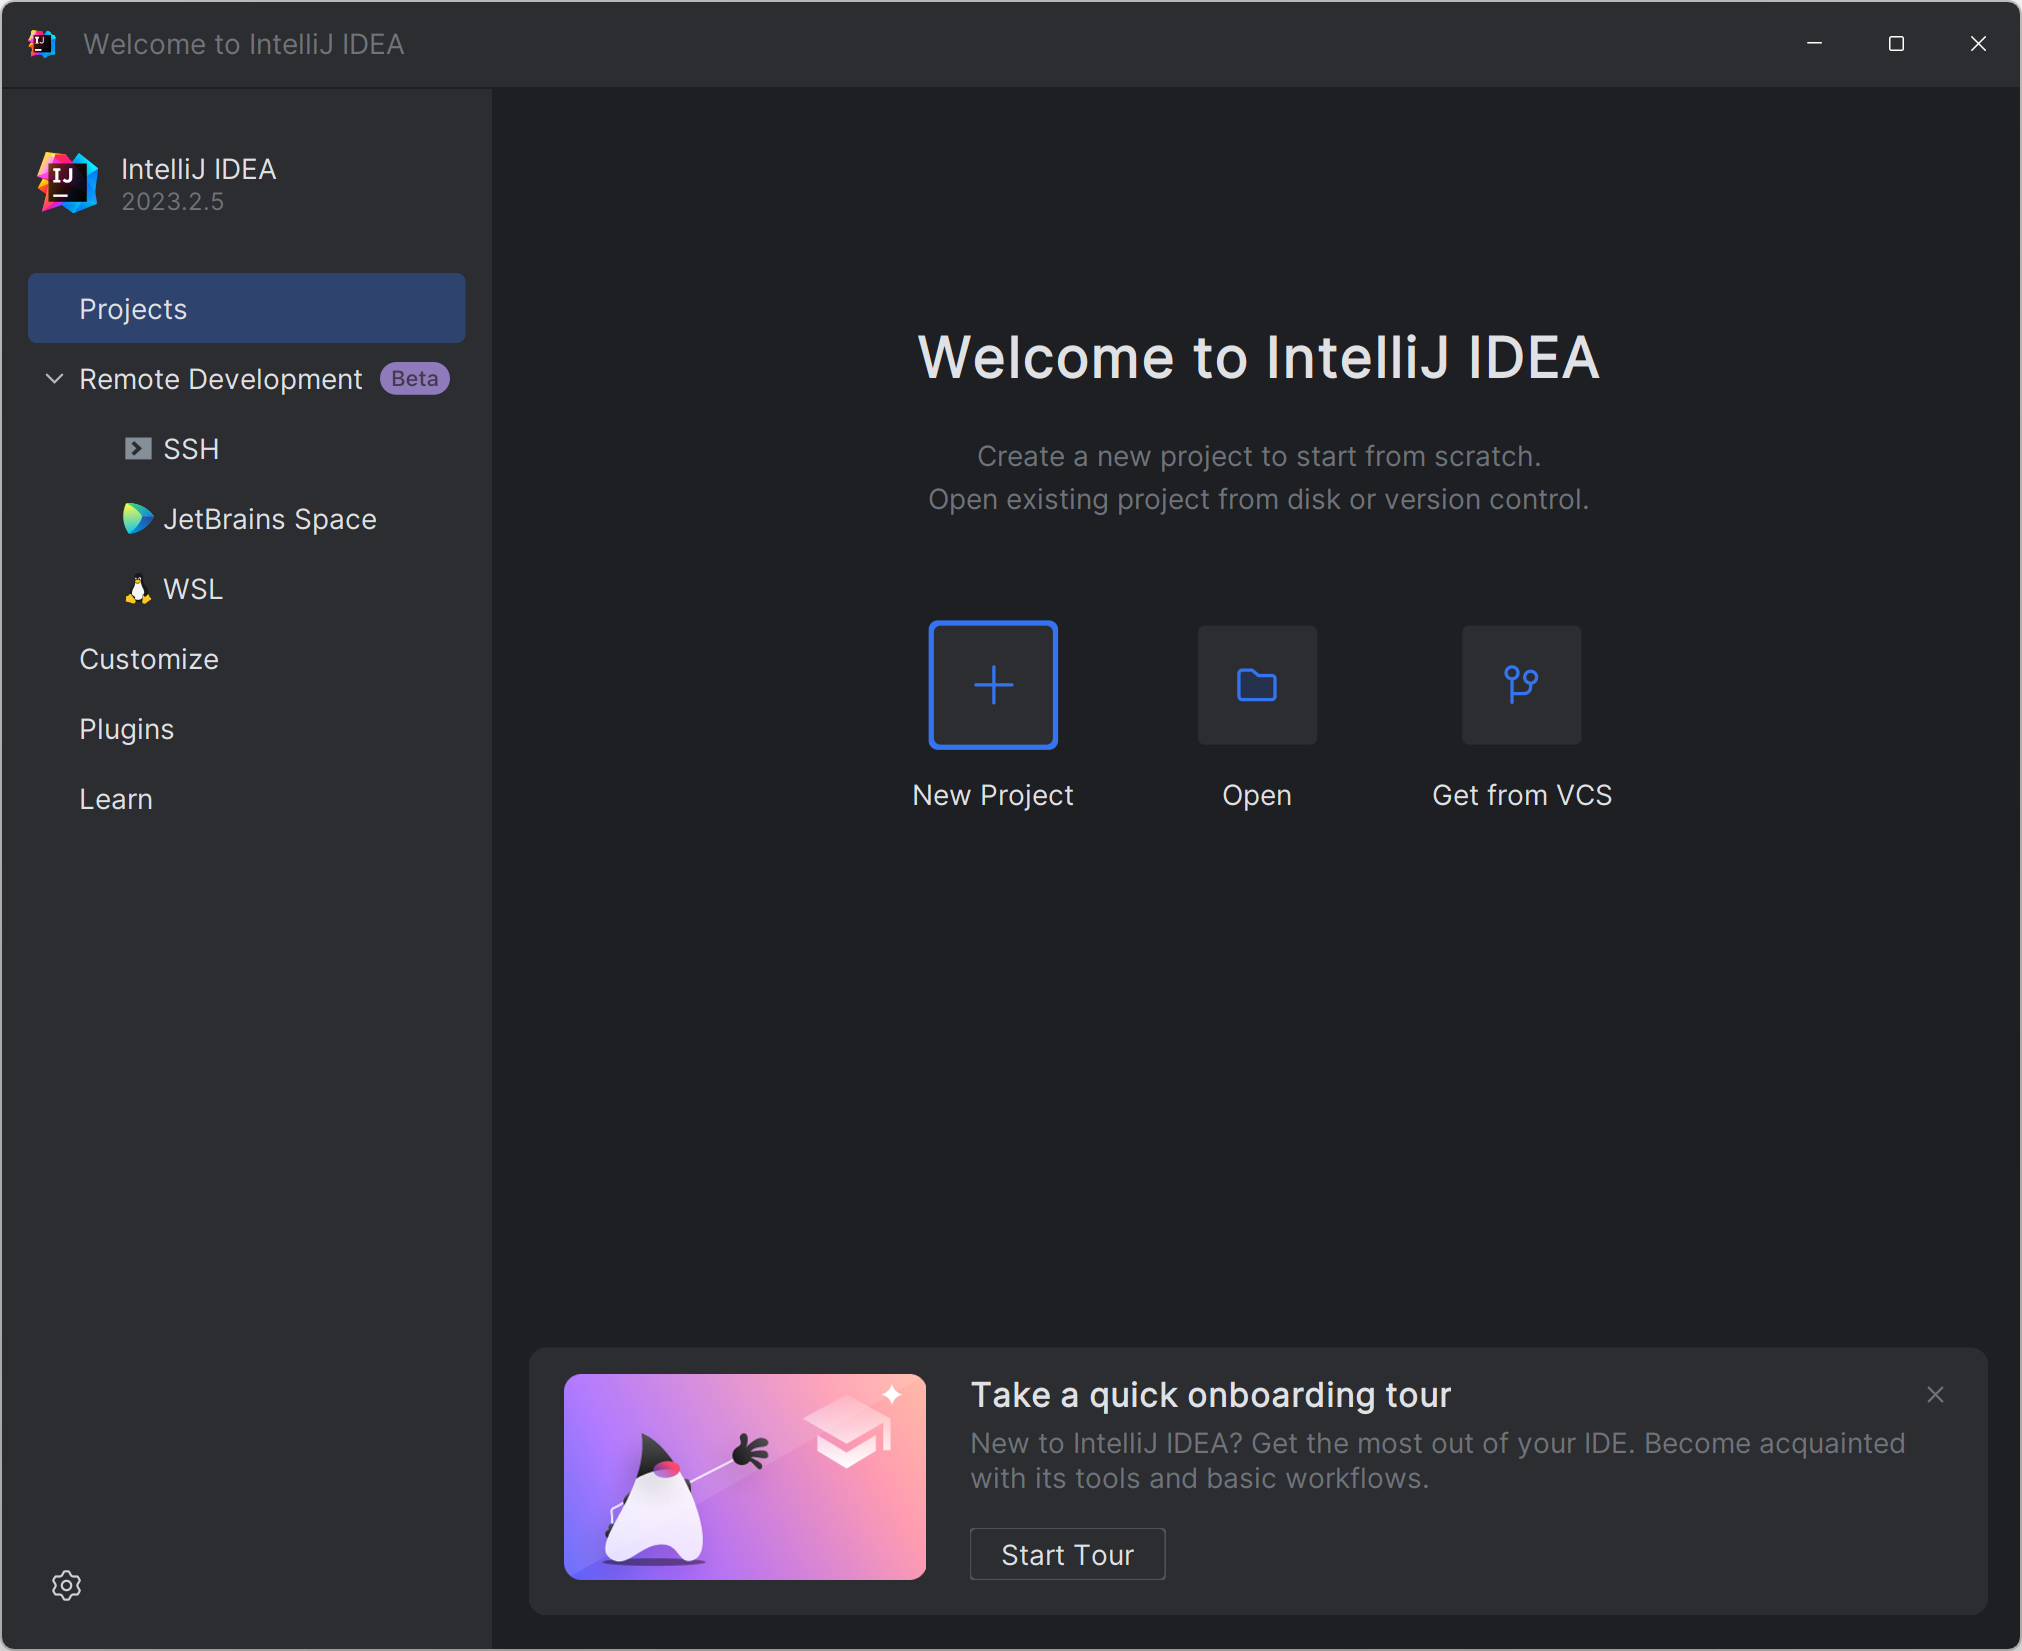This screenshot has height=1651, width=2022.
Task: Click the version text 2023.2.5
Action: pyautogui.click(x=173, y=201)
